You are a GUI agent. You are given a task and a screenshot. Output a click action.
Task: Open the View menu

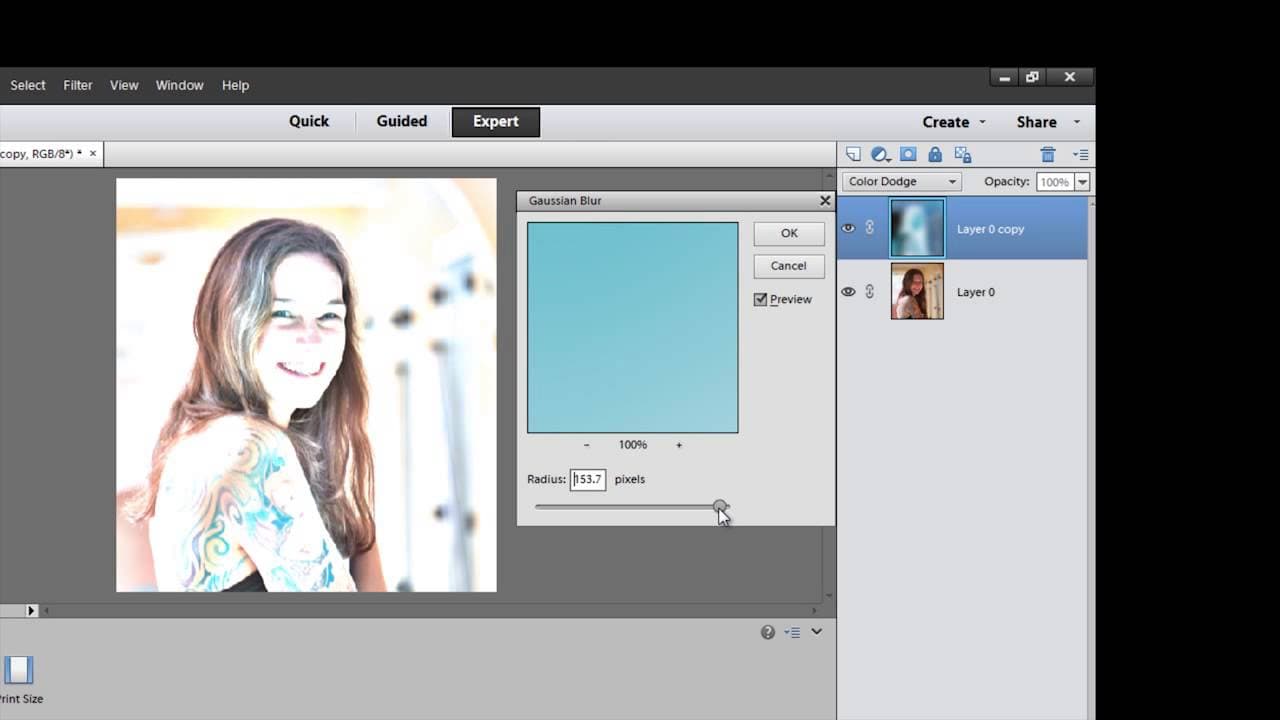[x=124, y=85]
